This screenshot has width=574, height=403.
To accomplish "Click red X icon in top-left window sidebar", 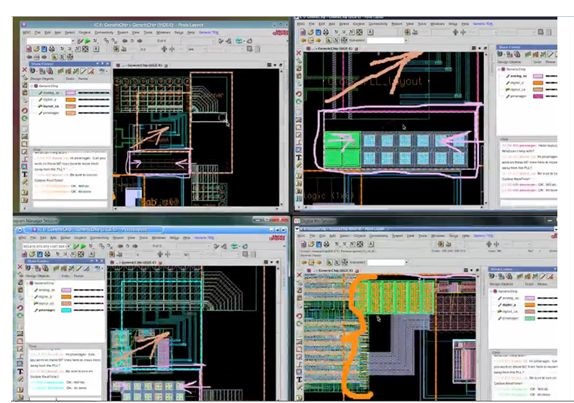I will click(x=25, y=69).
